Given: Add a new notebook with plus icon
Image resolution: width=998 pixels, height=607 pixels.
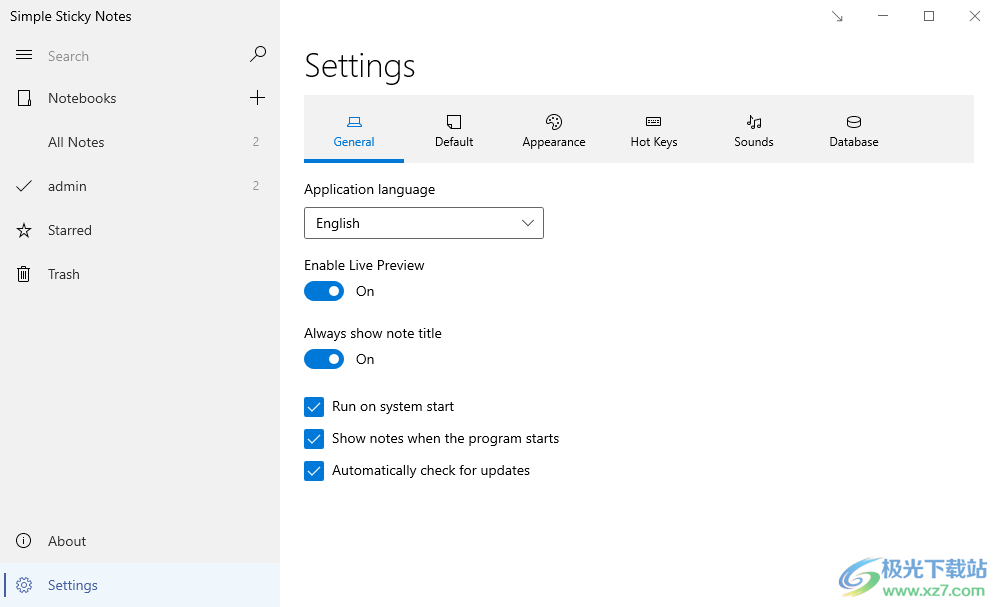Looking at the screenshot, I should (x=257, y=97).
